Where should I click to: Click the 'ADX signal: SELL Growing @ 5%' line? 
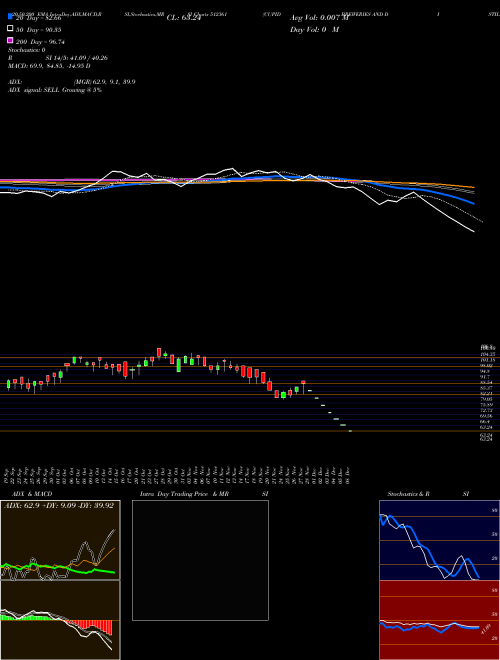pos(55,90)
